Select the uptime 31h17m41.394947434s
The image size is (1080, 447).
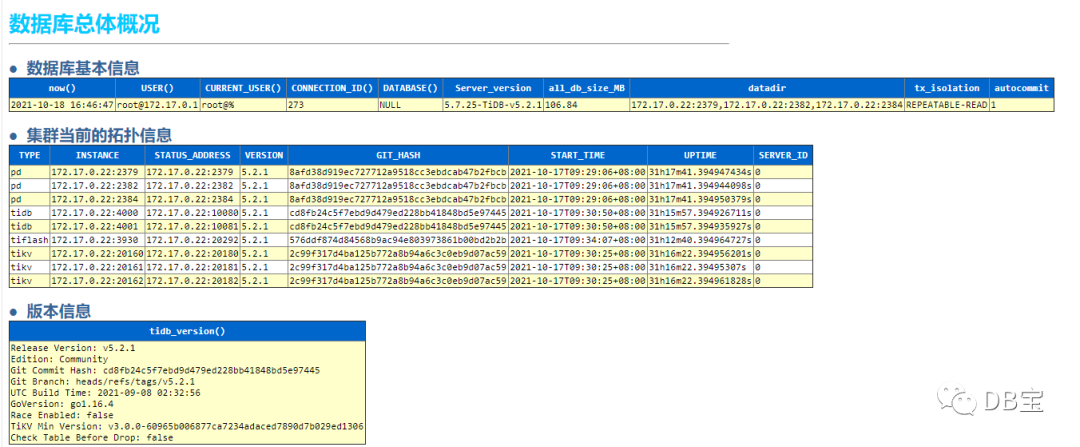point(700,171)
